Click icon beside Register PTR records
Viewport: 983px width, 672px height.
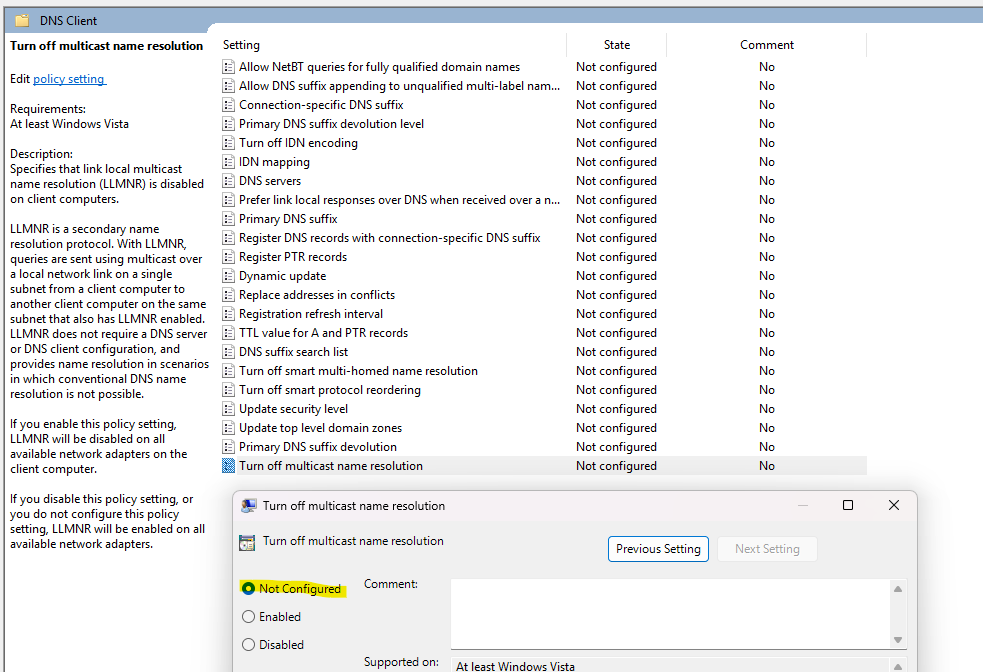tap(229, 257)
